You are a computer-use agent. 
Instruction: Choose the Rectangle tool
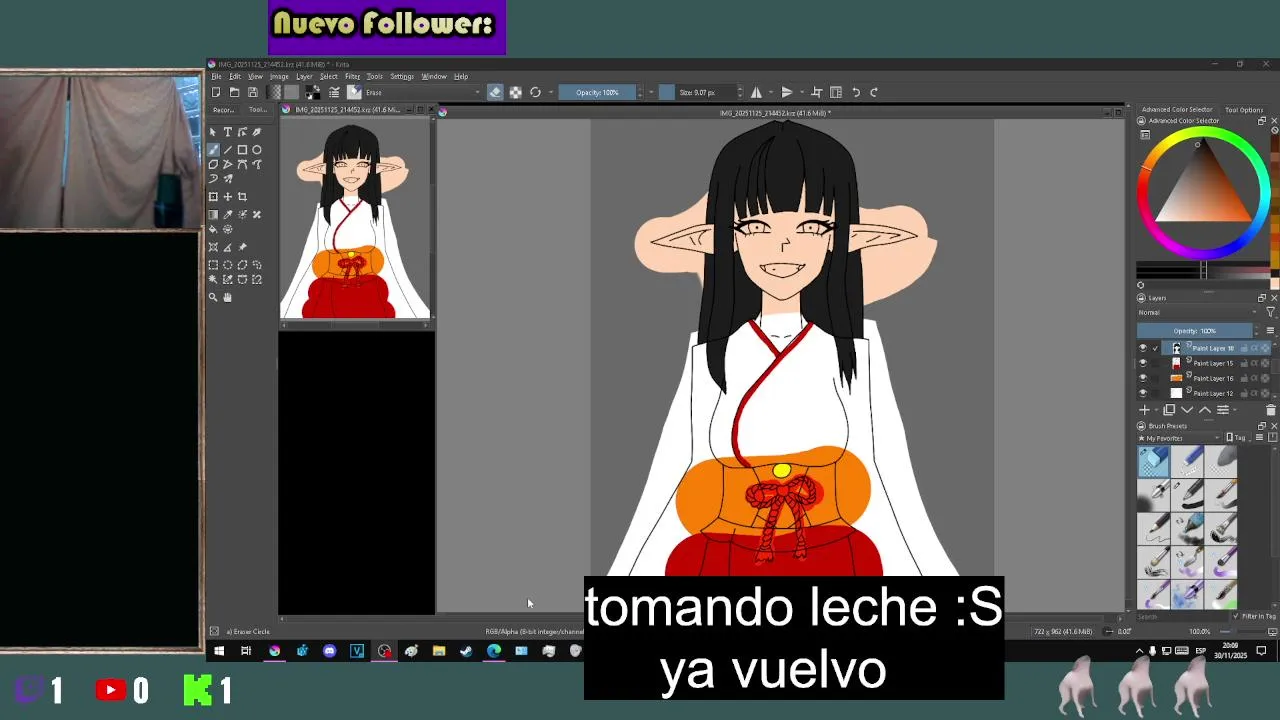242,149
